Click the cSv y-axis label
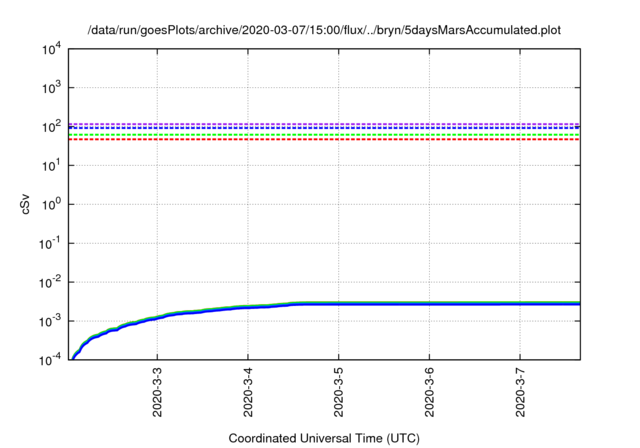Image resolution: width=640 pixels, height=448 pixels. point(25,204)
